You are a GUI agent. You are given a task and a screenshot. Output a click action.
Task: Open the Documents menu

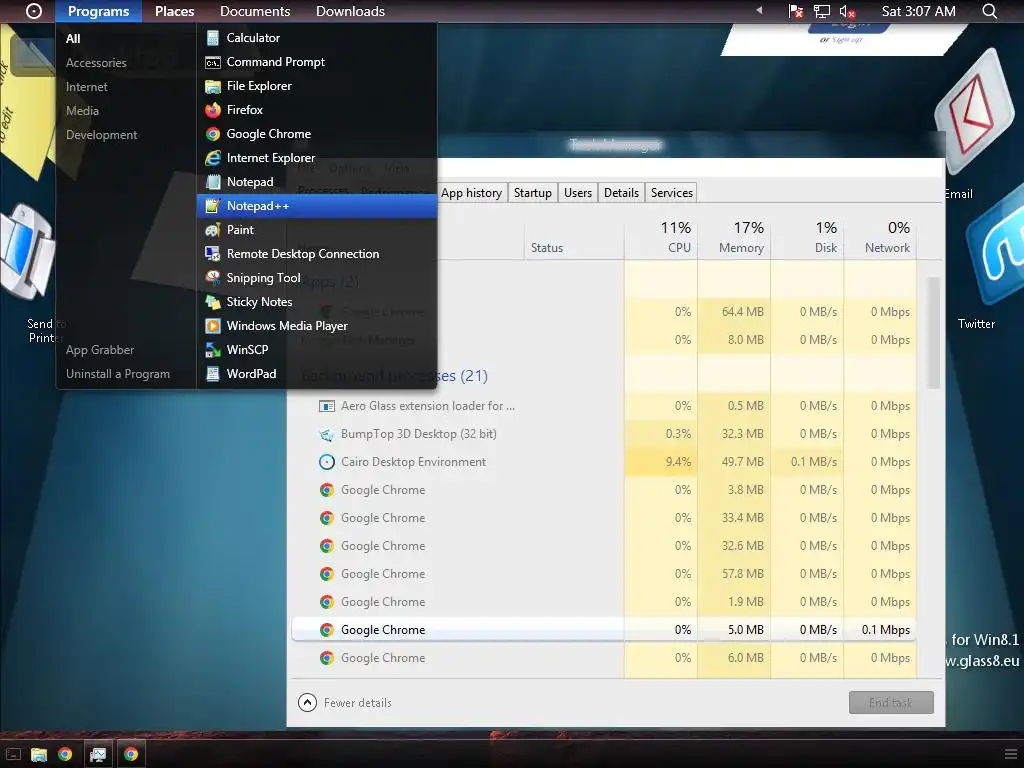click(255, 11)
